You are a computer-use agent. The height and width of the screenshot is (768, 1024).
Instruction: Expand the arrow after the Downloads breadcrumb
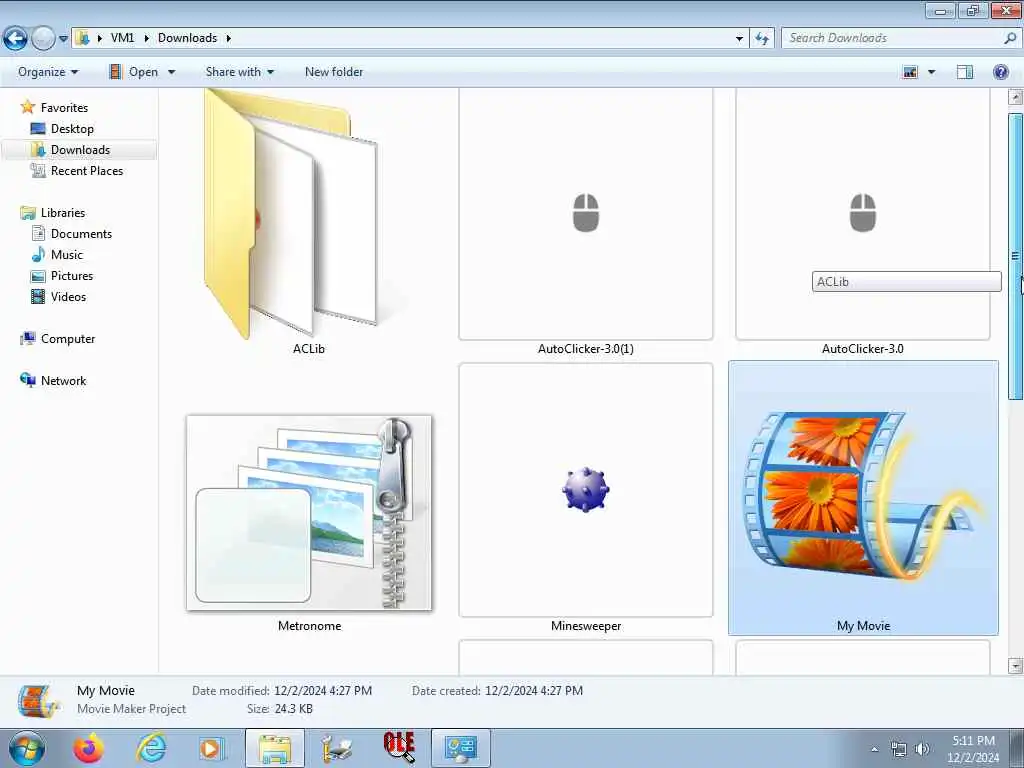pos(229,38)
